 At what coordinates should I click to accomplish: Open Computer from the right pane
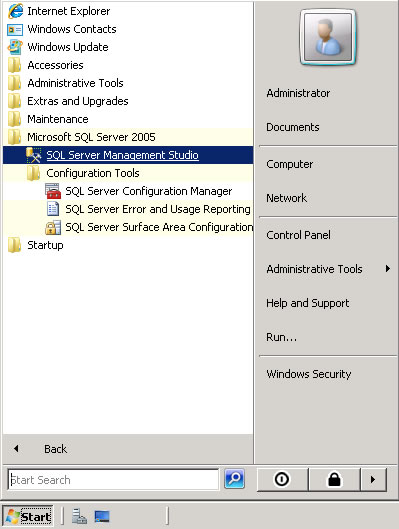click(290, 164)
